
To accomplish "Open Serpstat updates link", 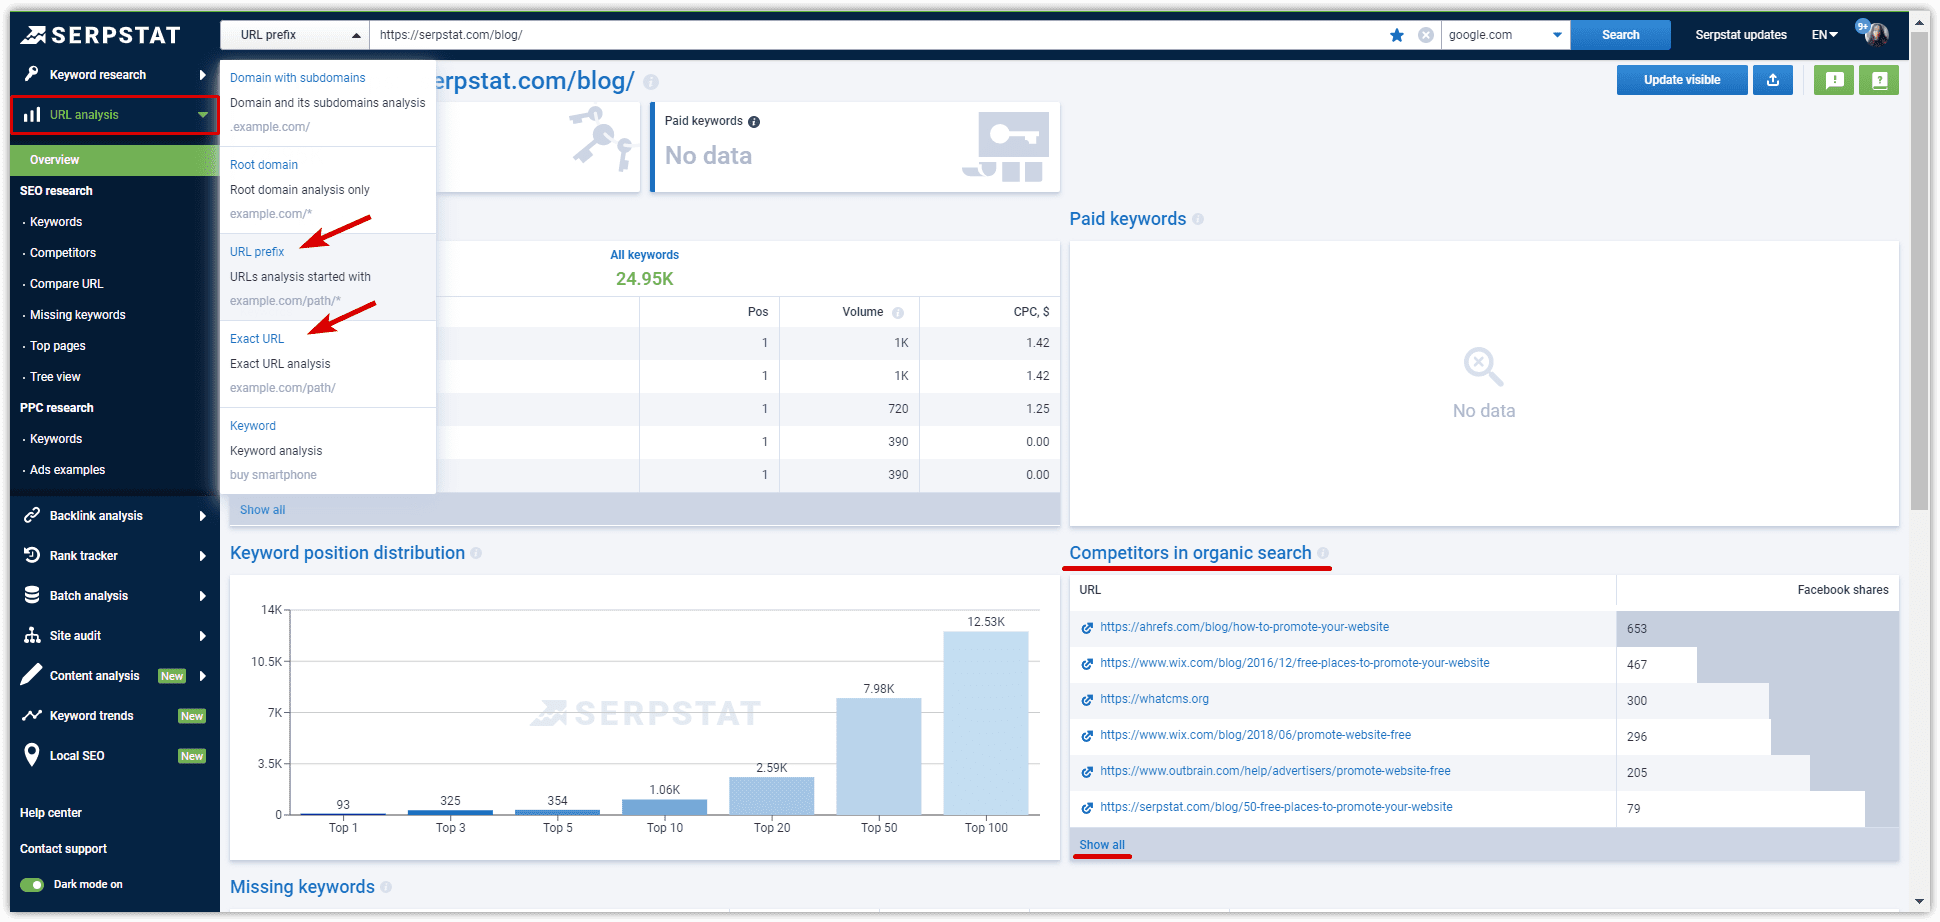I will pyautogui.click(x=1741, y=35).
